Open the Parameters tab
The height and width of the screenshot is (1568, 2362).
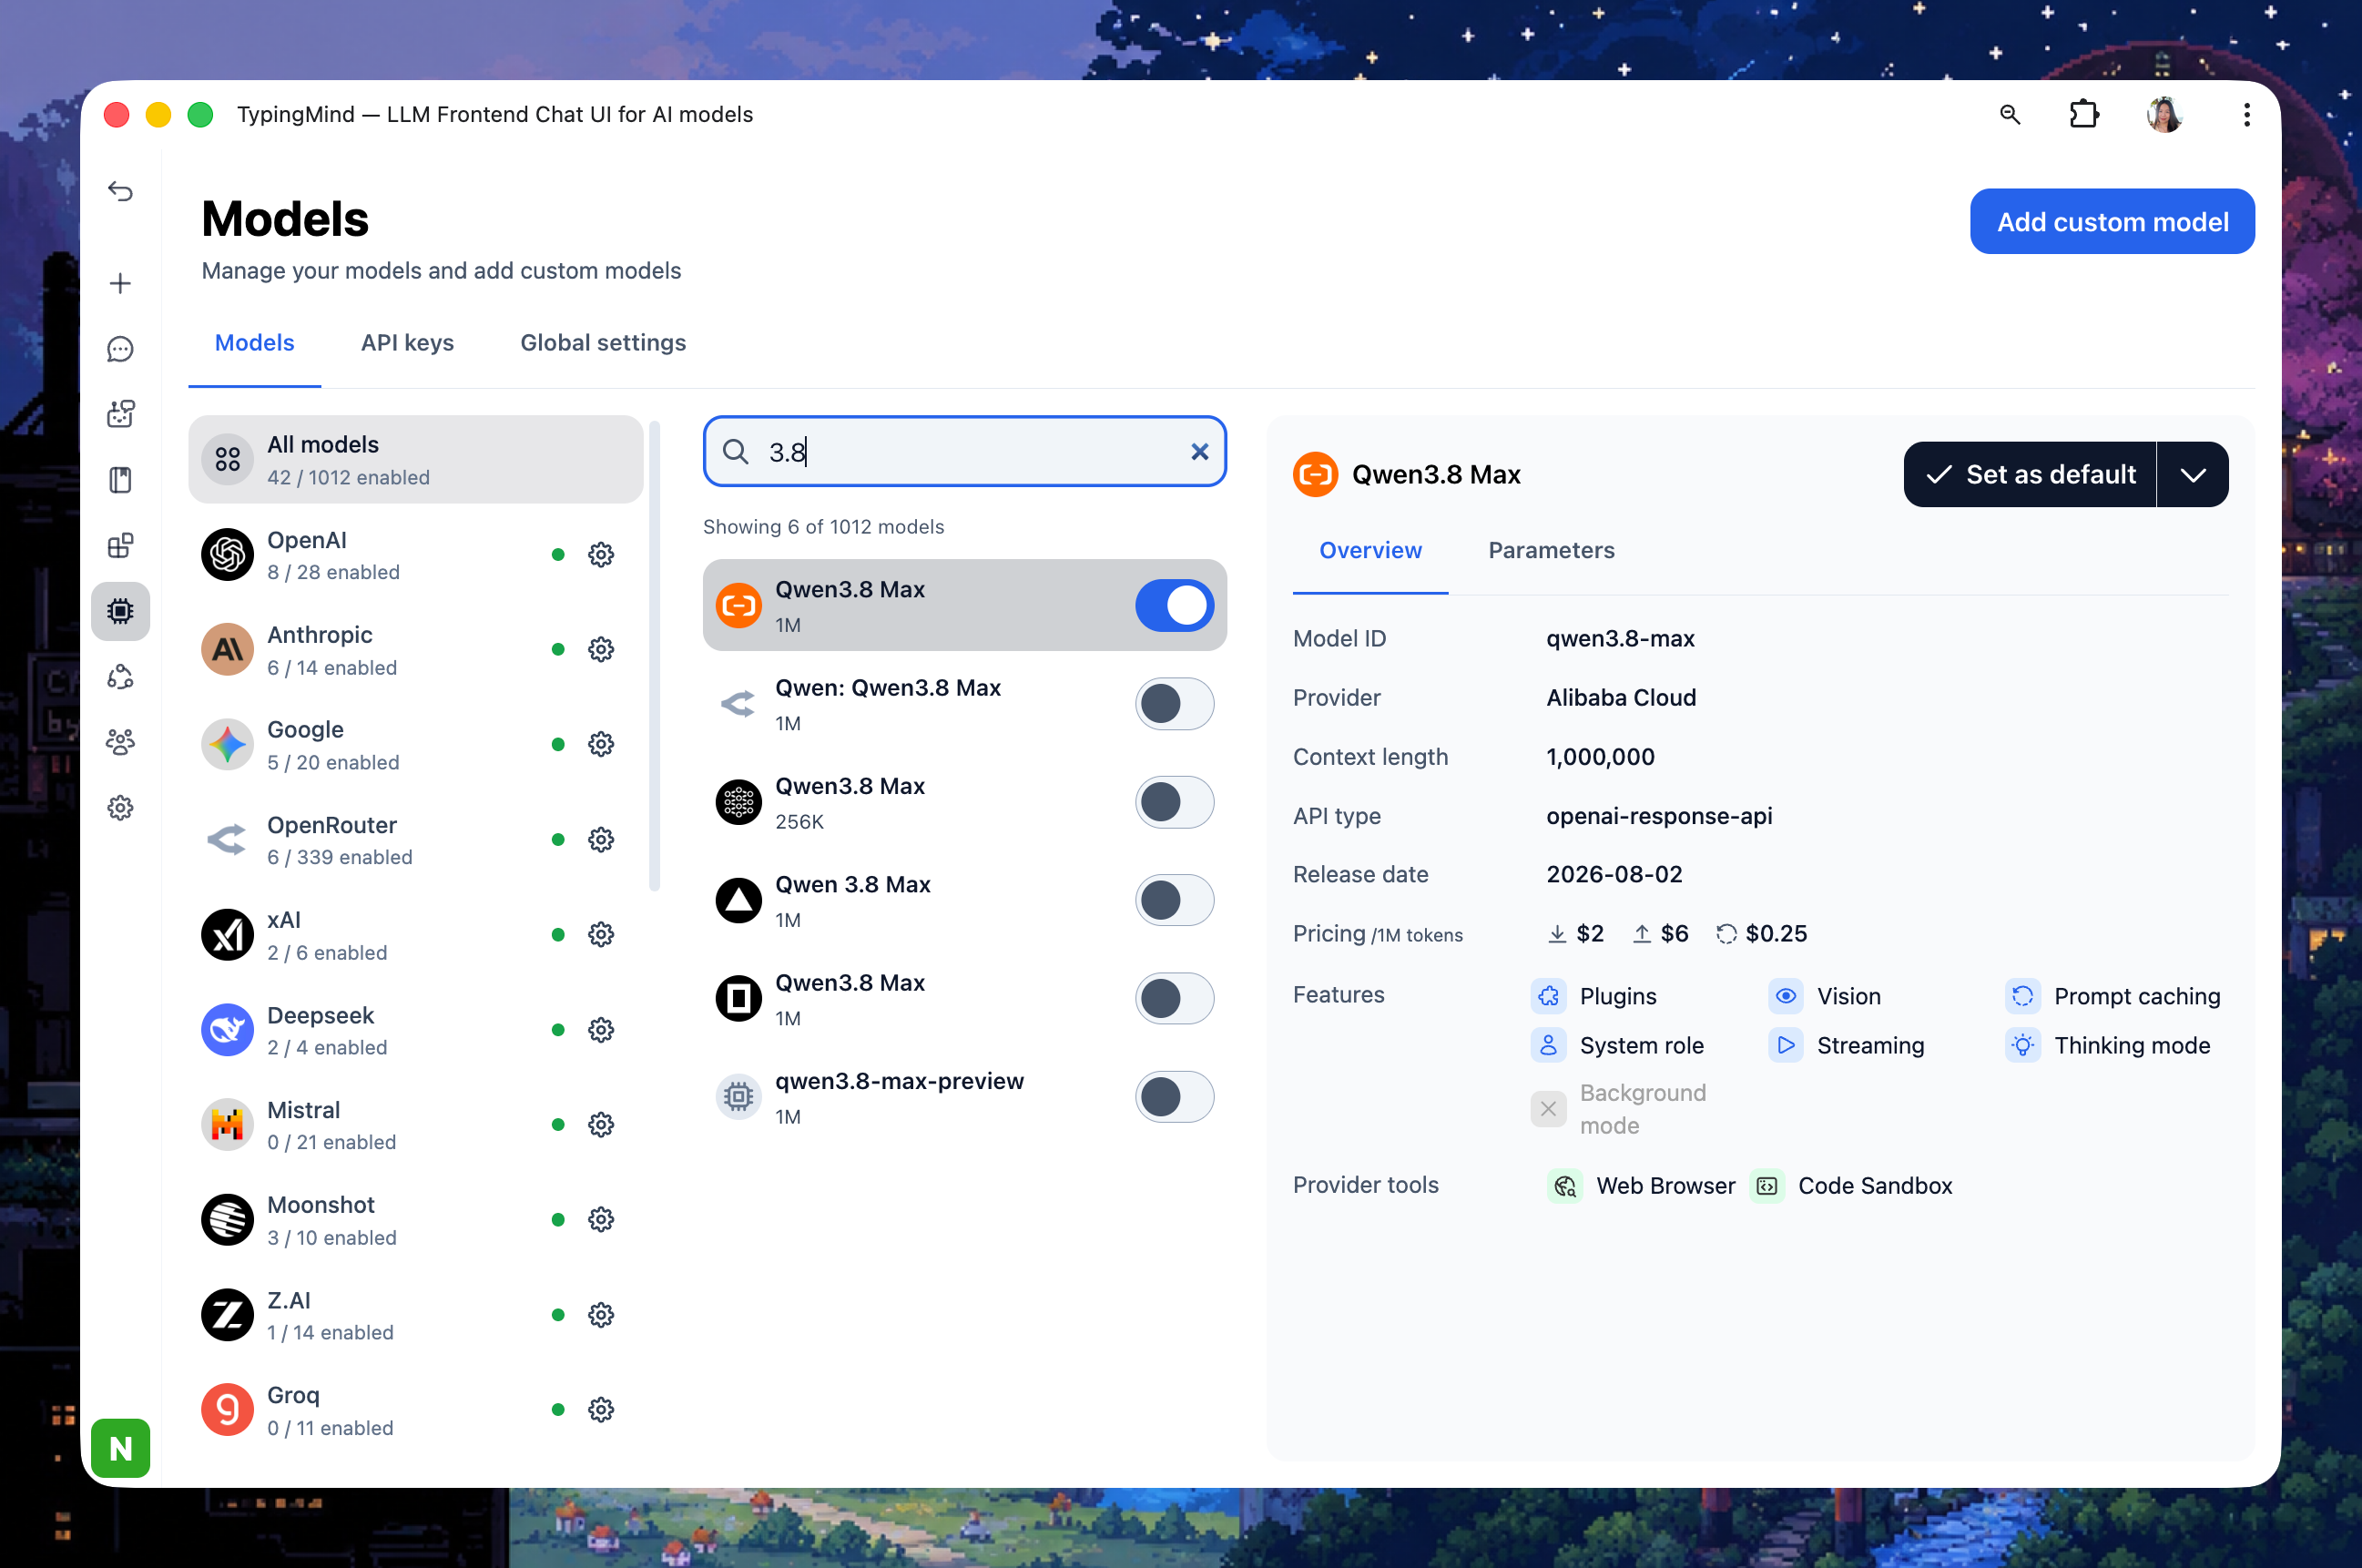tap(1551, 551)
